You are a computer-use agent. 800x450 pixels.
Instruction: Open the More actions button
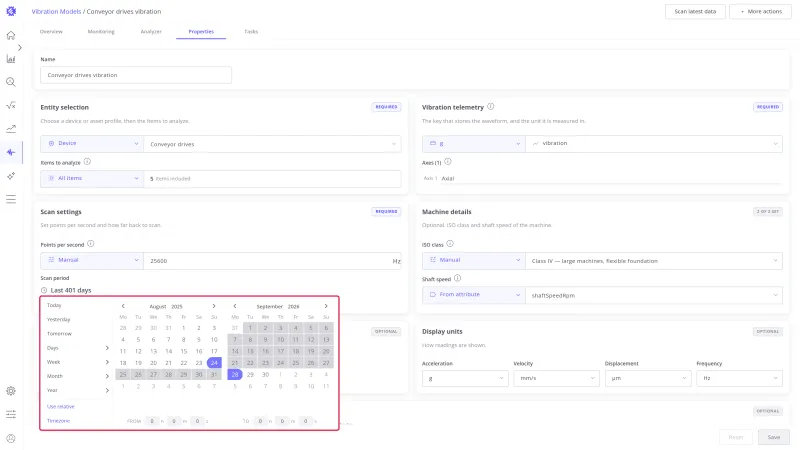pos(760,11)
